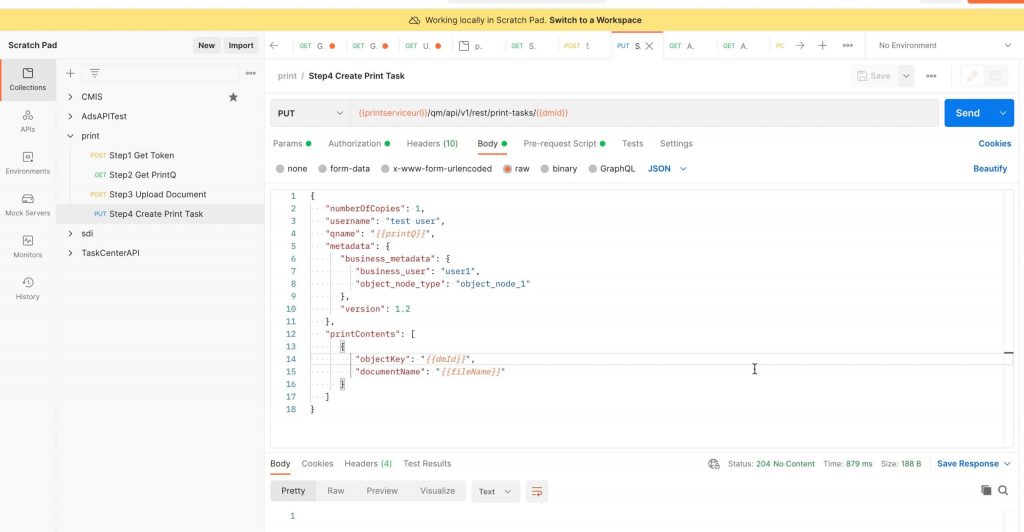1024x532 pixels.
Task: Open the Test Results tab
Action: [427, 463]
